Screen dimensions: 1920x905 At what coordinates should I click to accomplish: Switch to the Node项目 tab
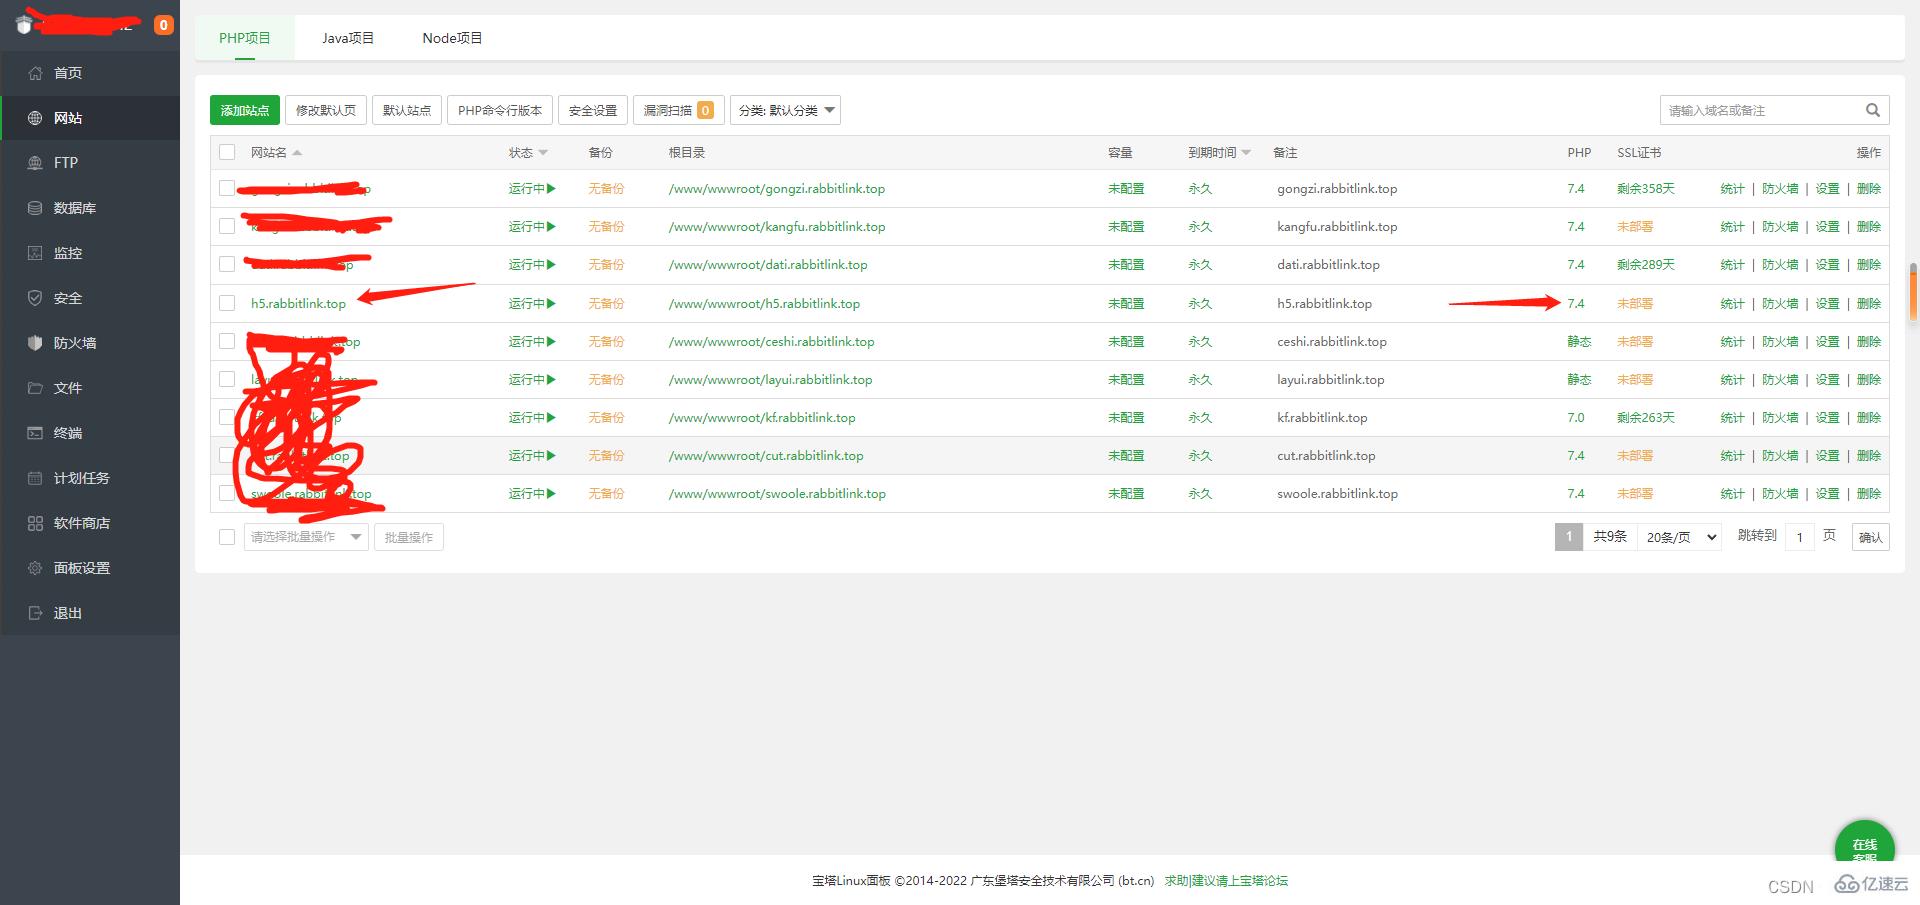coord(452,38)
